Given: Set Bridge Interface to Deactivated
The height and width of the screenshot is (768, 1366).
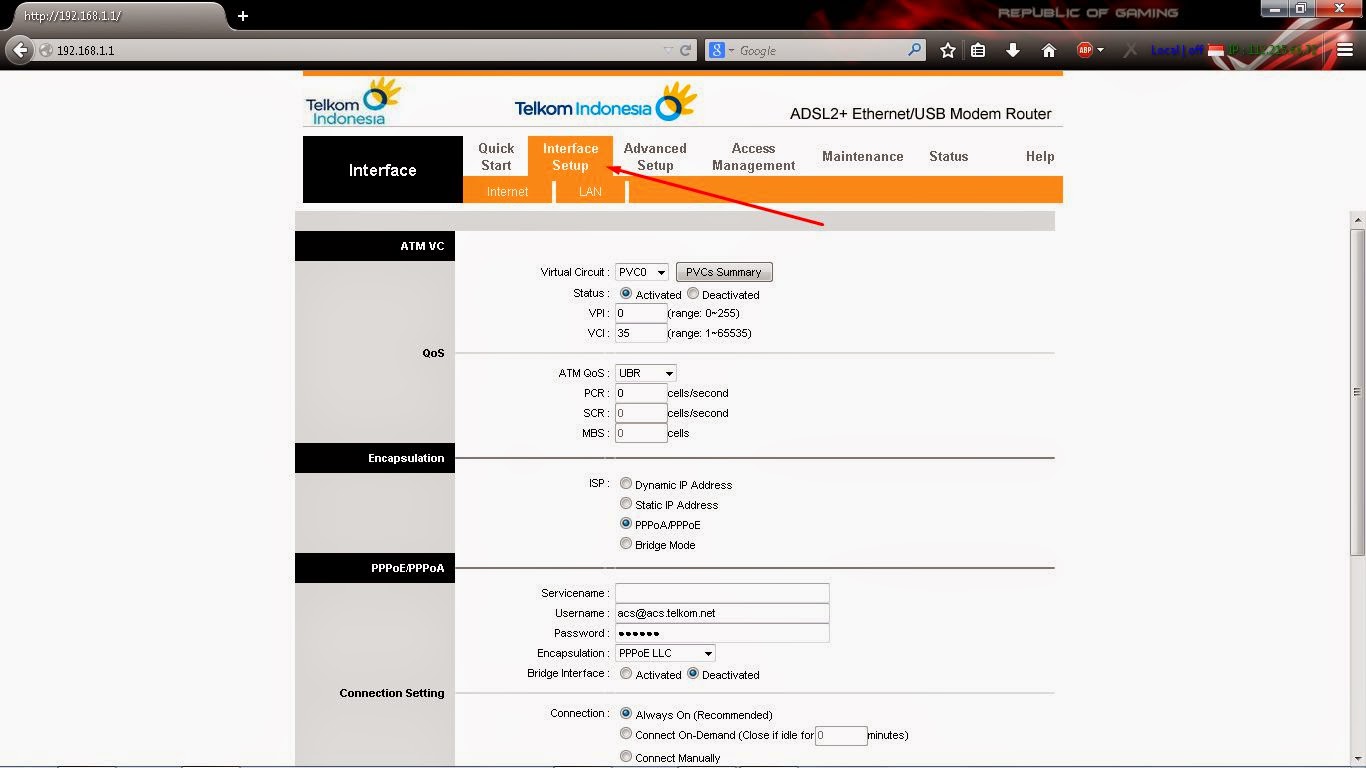Looking at the screenshot, I should pos(693,674).
